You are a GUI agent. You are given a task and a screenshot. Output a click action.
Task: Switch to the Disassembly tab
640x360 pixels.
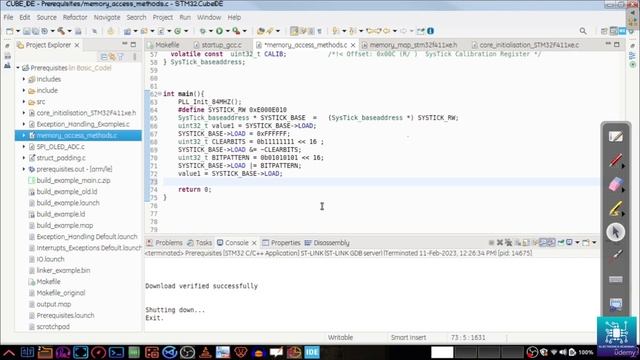click(x=327, y=243)
